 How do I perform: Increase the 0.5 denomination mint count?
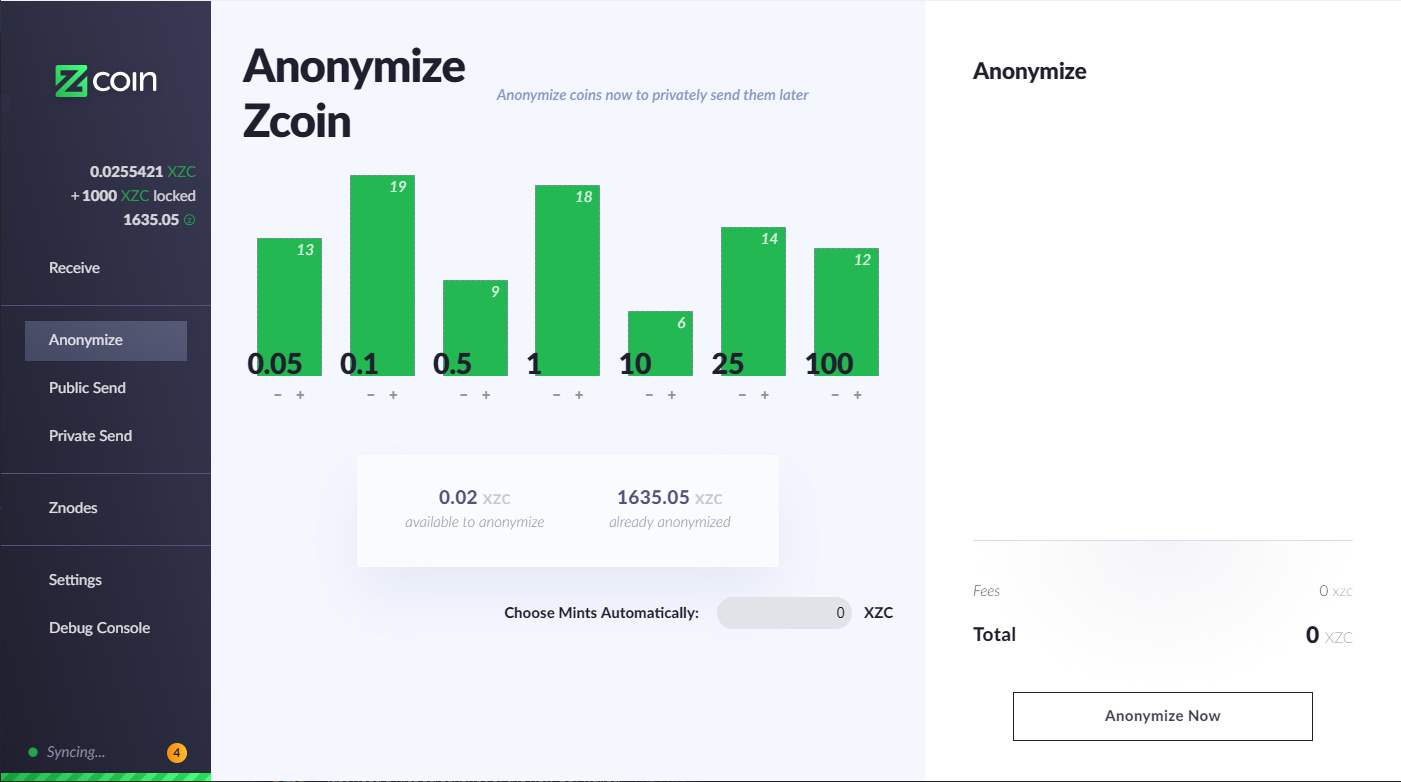(x=486, y=395)
